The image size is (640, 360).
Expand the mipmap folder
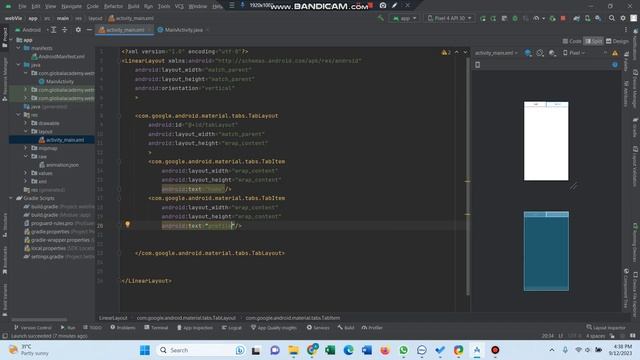(x=26, y=148)
